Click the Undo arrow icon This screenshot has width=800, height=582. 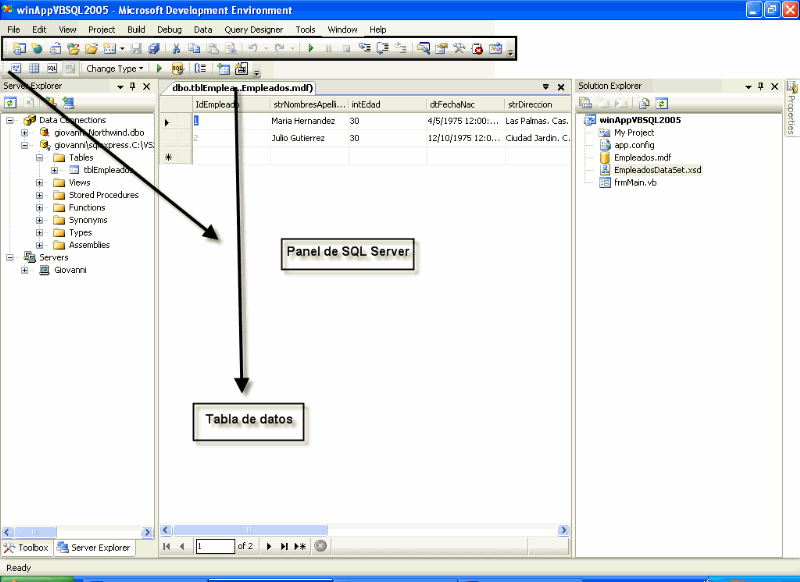[253, 48]
